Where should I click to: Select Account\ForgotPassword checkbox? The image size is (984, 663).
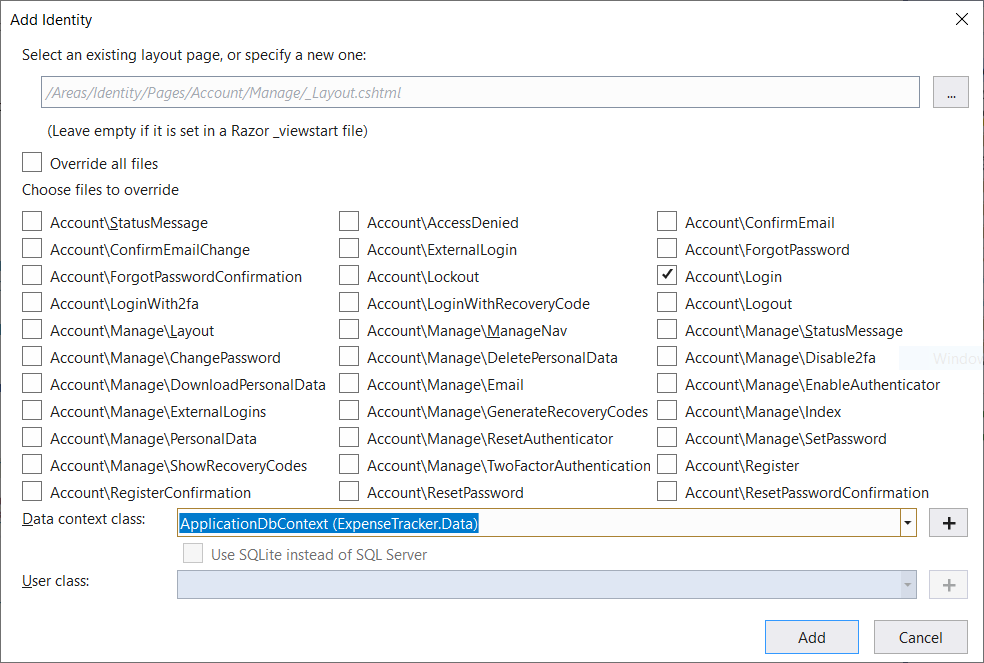[667, 249]
